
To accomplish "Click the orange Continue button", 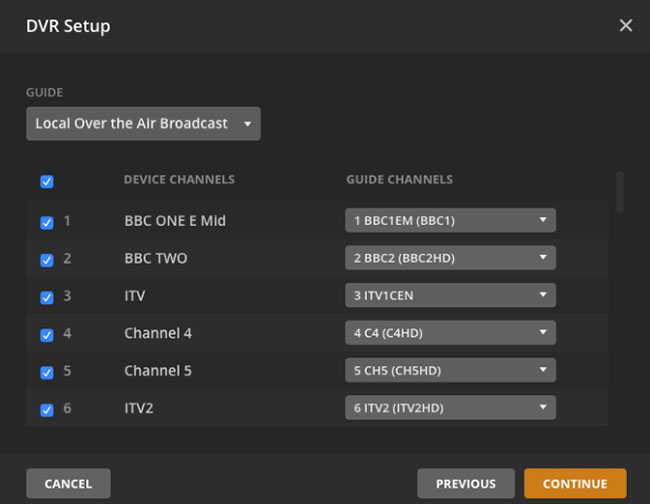I will point(575,484).
